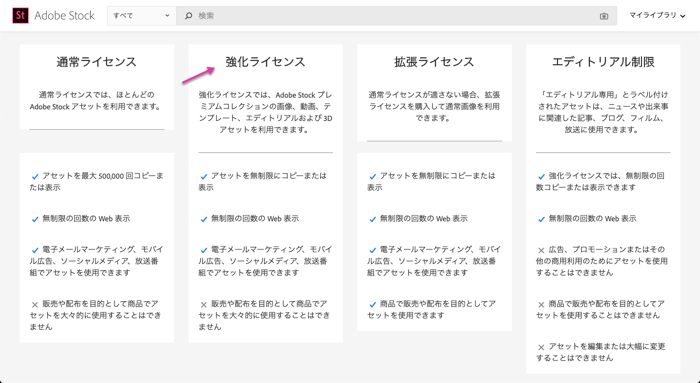Click the 拡張ライセンス description starting 通常ライセンスが適さない場合
This screenshot has width=700, height=383.
coord(434,106)
